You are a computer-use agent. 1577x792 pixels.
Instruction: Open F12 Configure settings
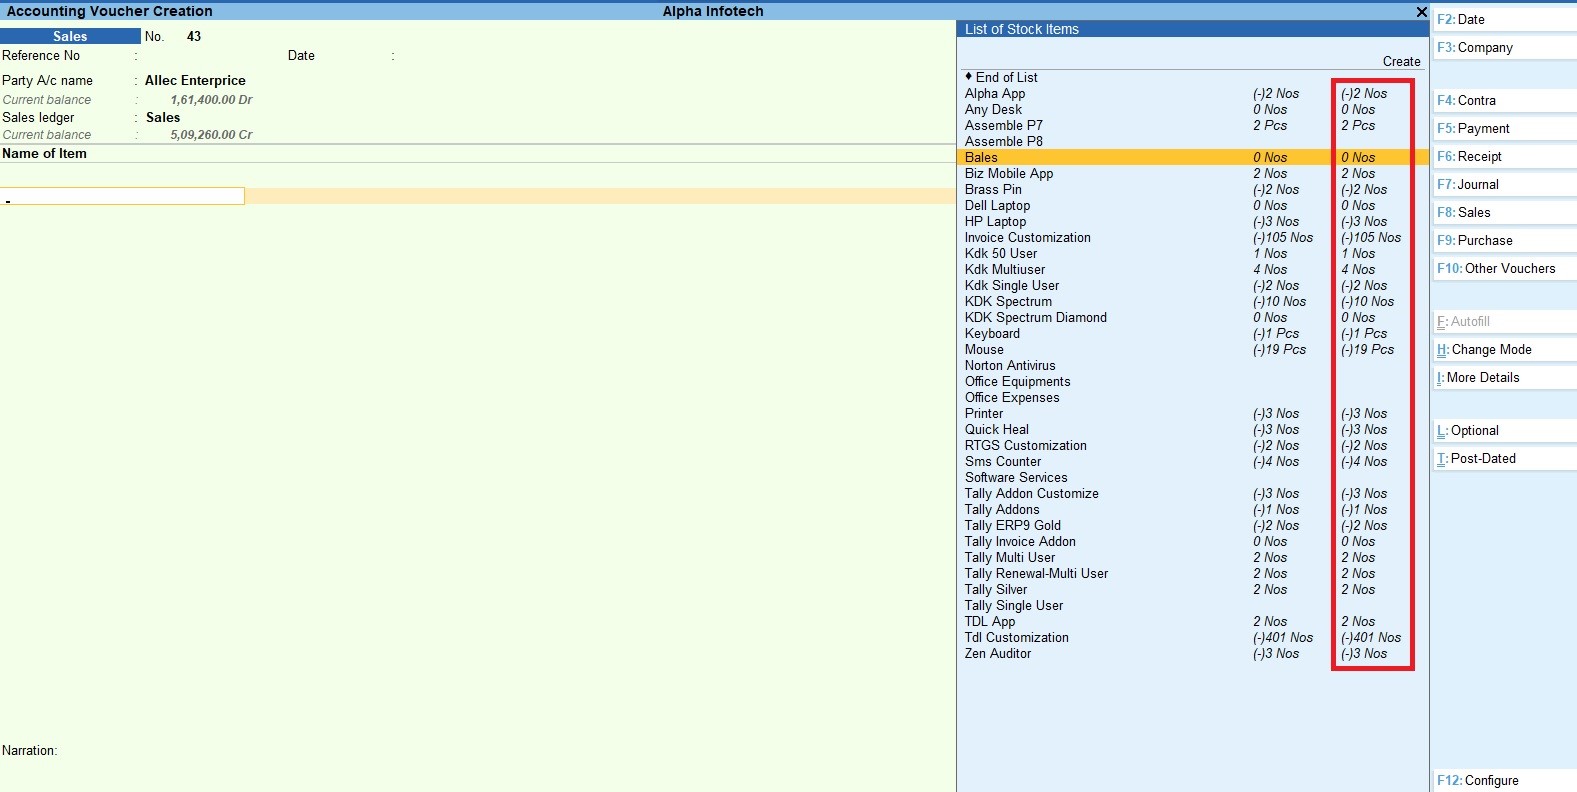[1477, 780]
